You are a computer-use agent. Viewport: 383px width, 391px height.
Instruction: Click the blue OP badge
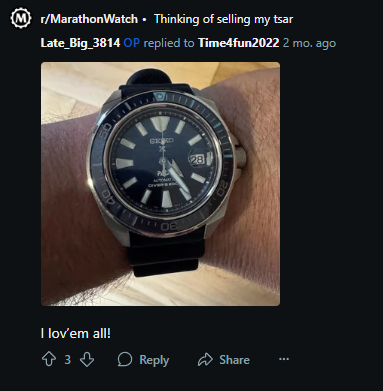[131, 43]
